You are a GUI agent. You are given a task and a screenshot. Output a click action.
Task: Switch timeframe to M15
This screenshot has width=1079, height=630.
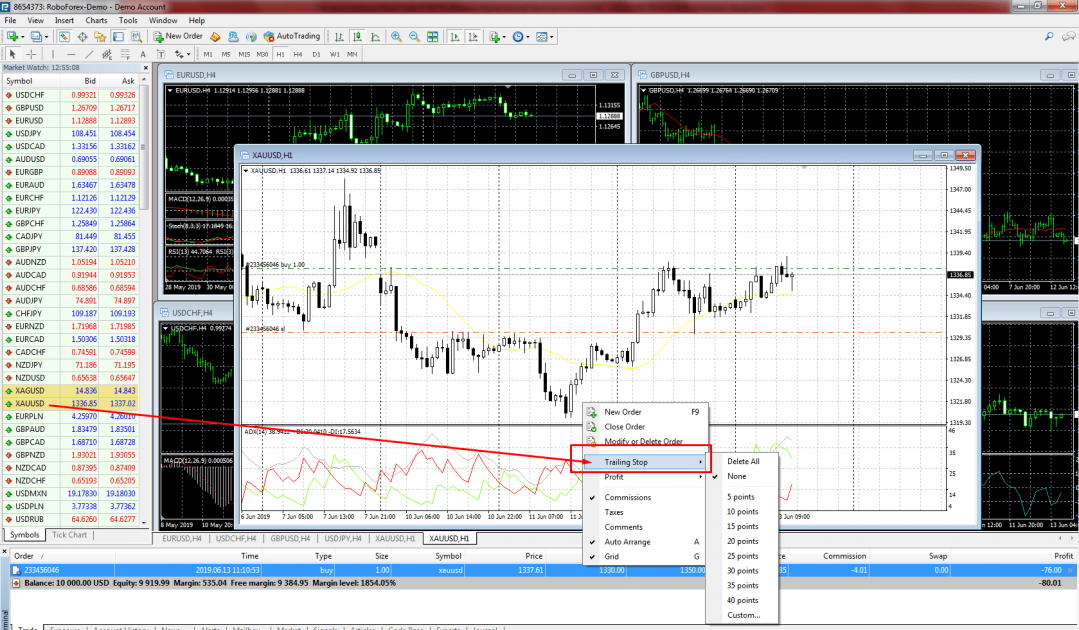click(244, 54)
